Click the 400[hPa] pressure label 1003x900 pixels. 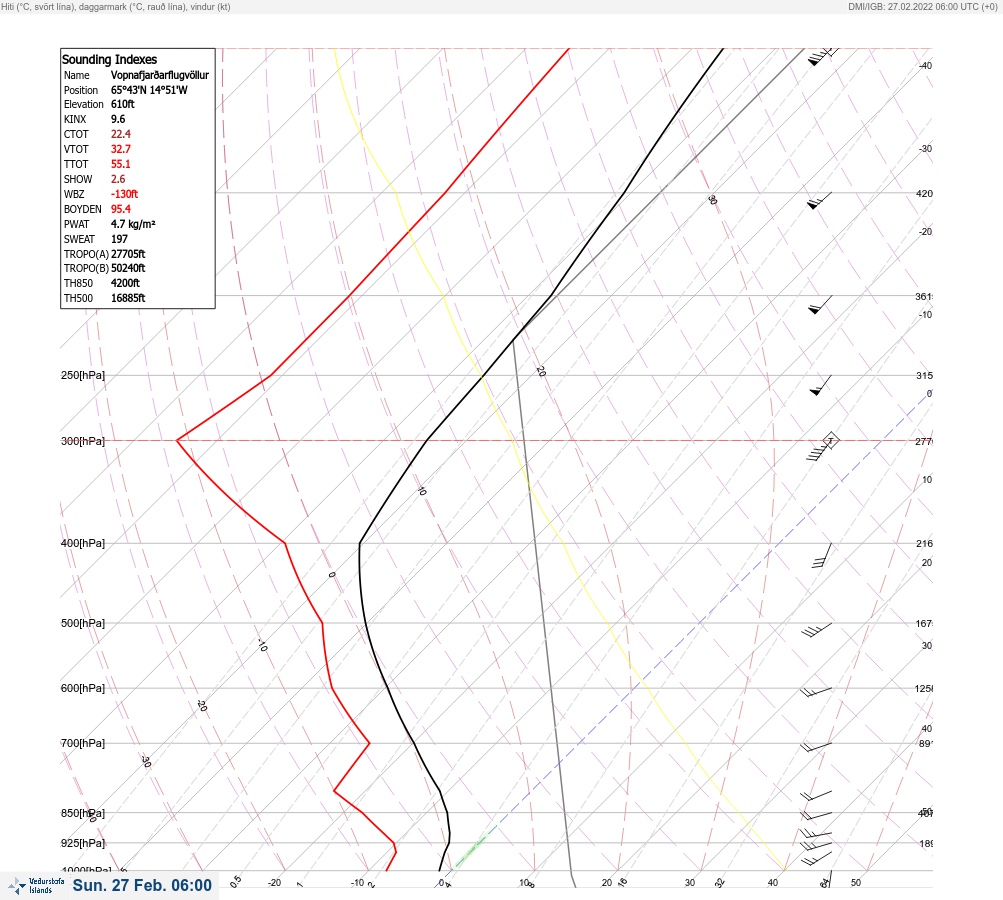coord(83,543)
